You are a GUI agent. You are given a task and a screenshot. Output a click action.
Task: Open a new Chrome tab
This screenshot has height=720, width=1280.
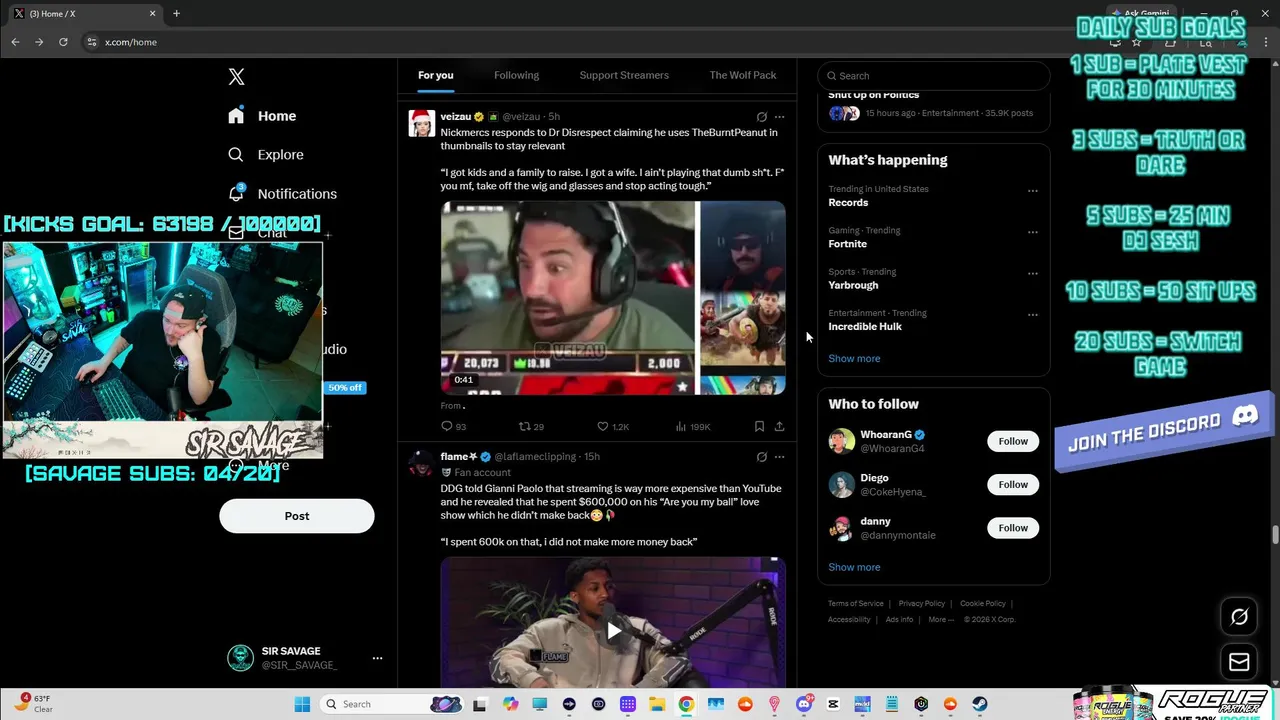point(176,14)
